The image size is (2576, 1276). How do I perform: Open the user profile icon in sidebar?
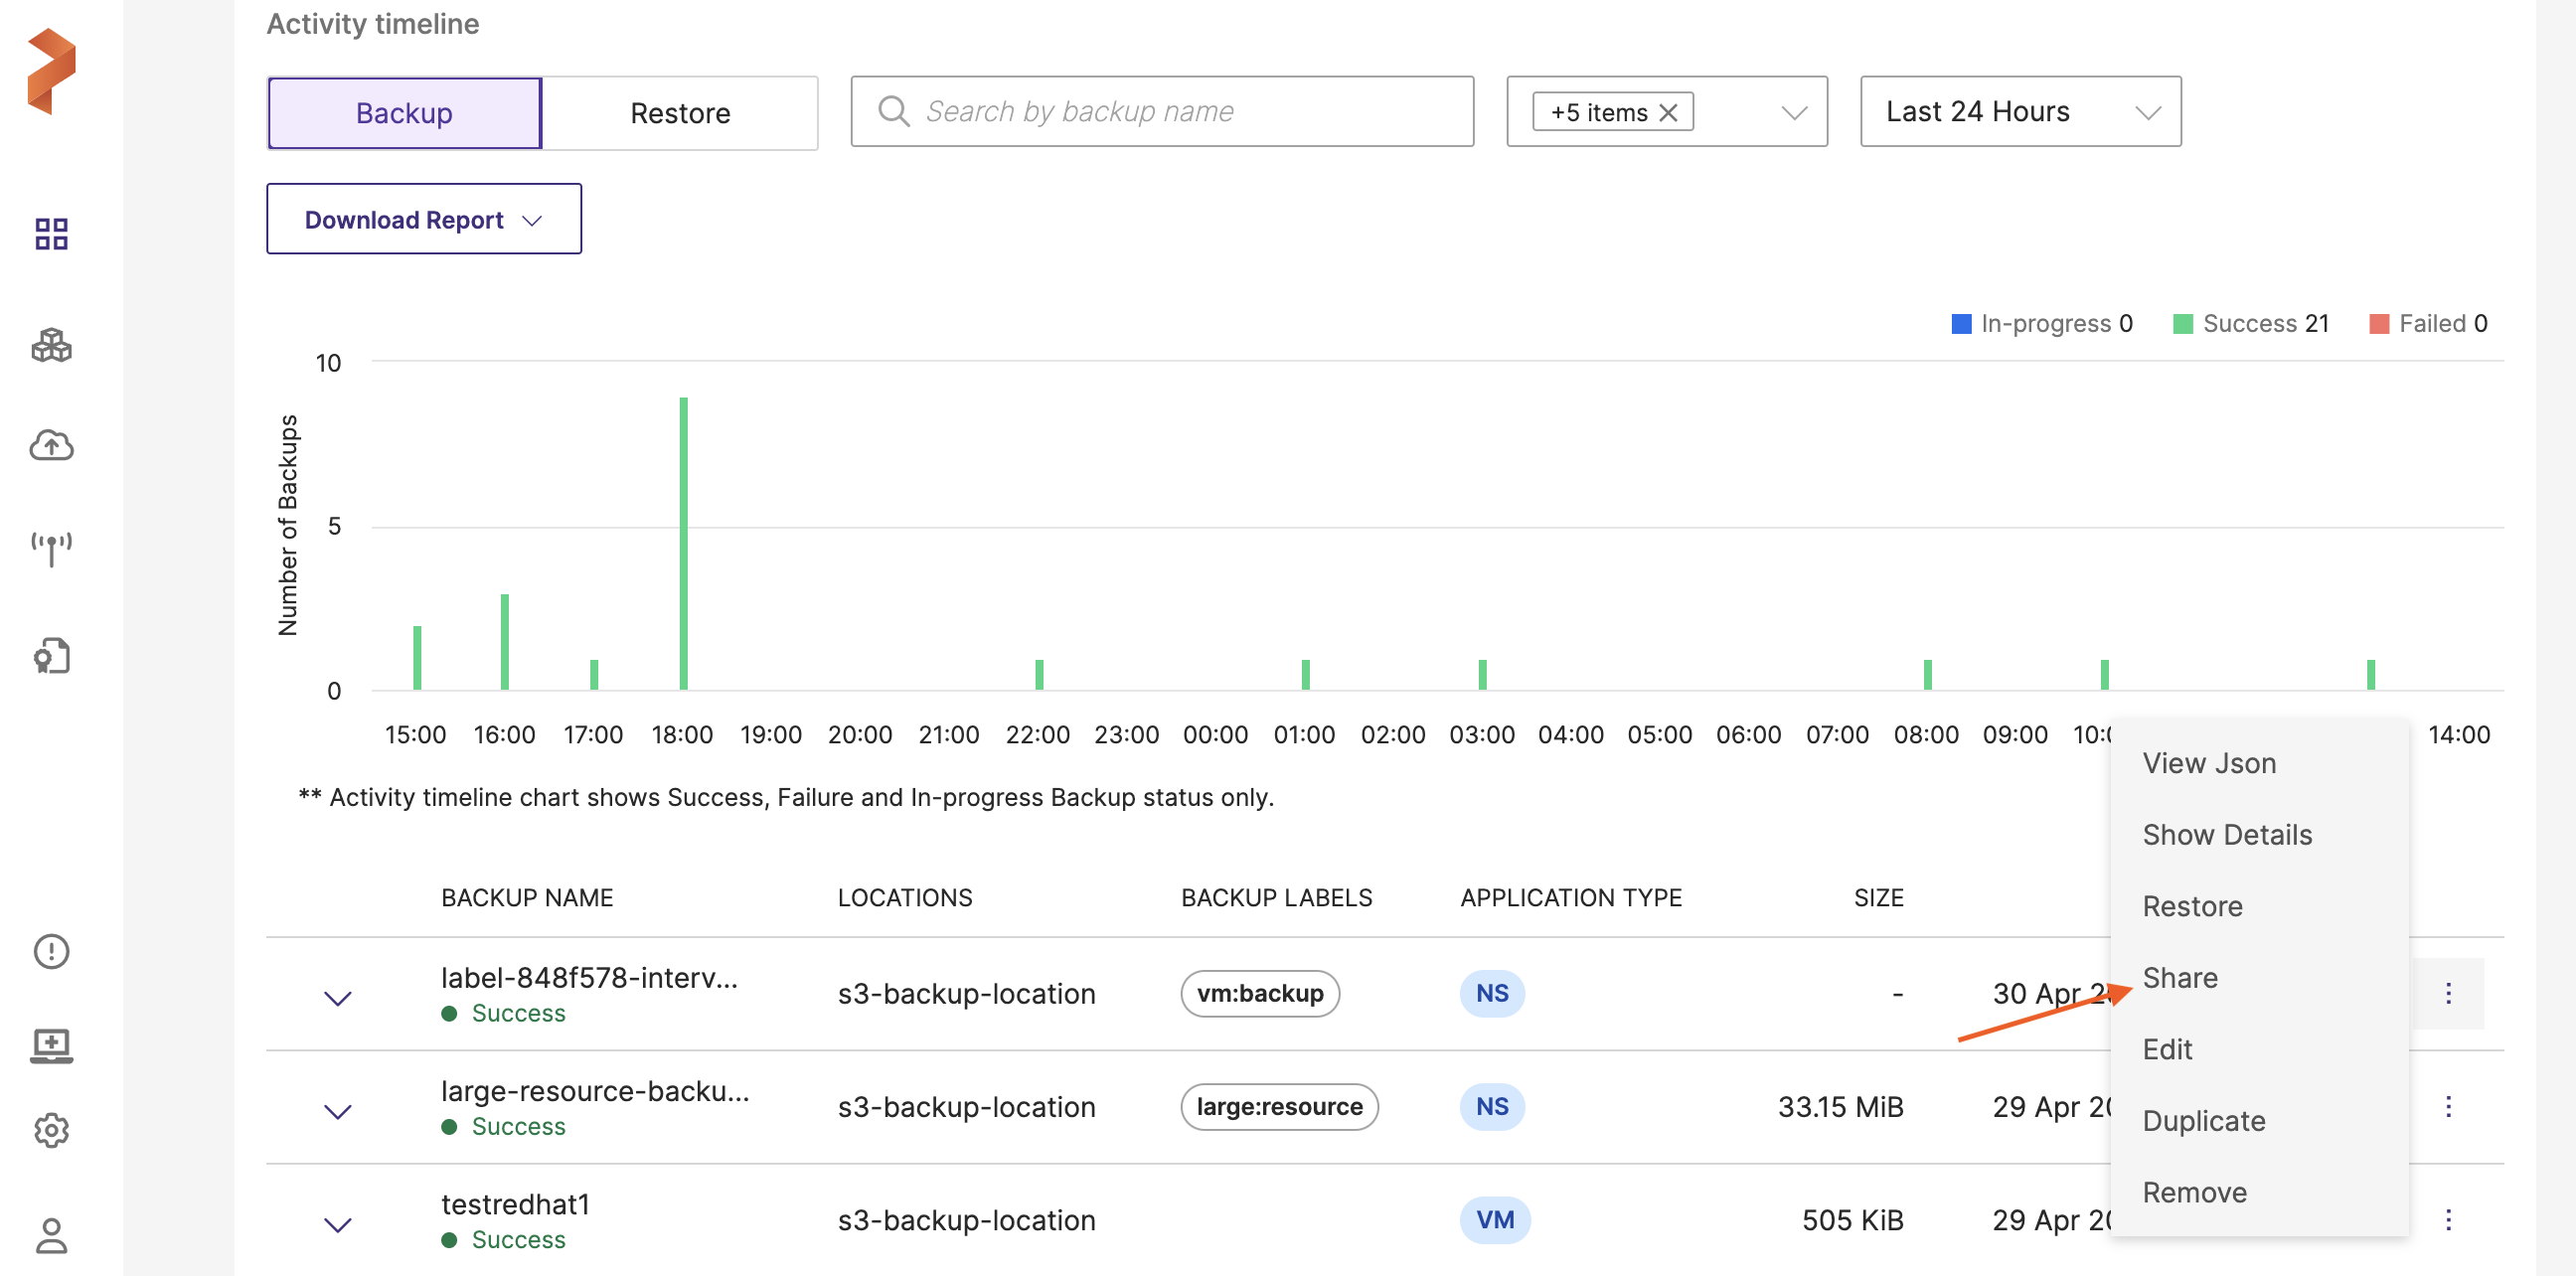click(x=51, y=1236)
